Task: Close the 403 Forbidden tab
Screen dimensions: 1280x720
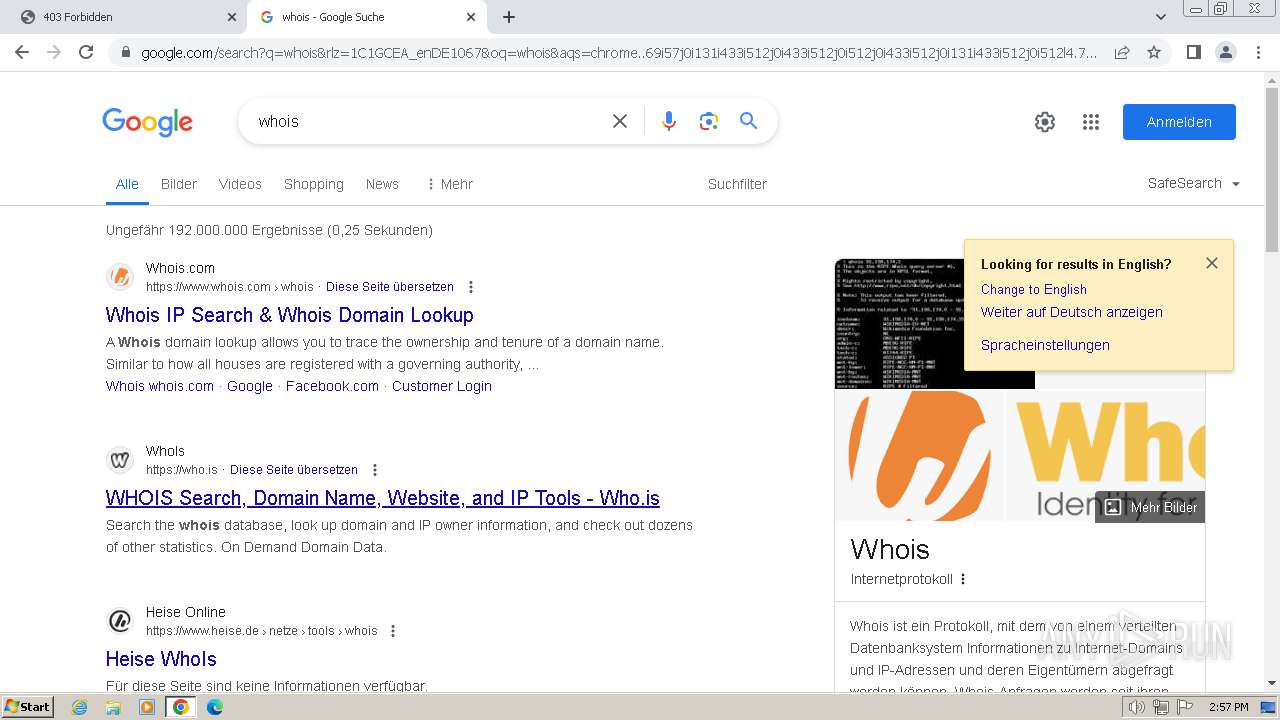Action: coord(232,17)
